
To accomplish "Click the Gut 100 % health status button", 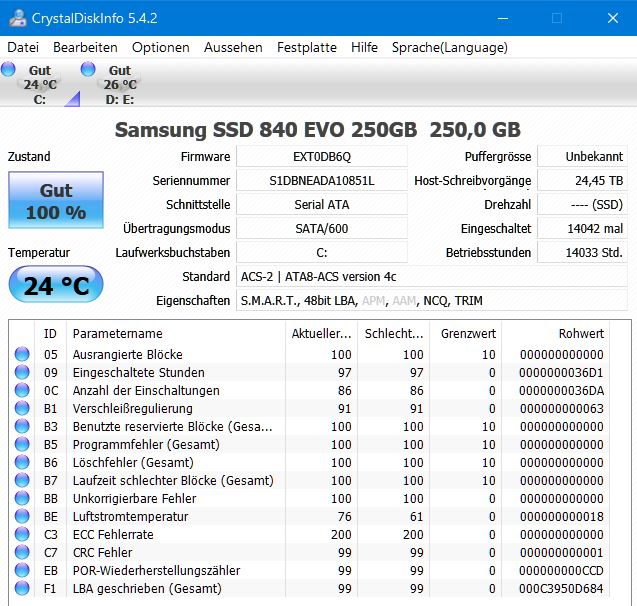I will pos(56,200).
